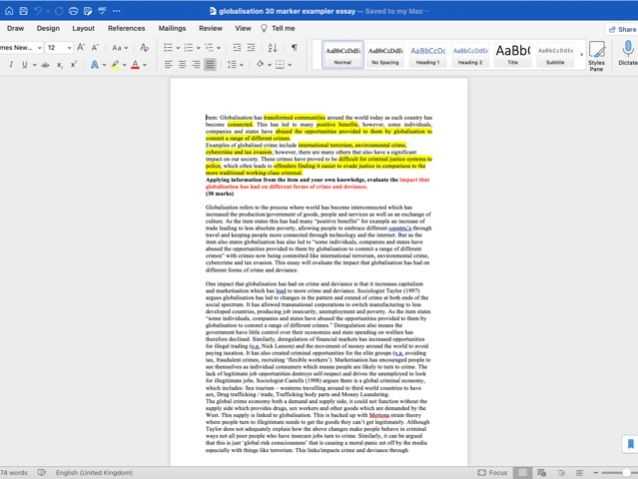The height and width of the screenshot is (479, 638).
Task: Click the Dictate microphone icon
Action: 628,49
